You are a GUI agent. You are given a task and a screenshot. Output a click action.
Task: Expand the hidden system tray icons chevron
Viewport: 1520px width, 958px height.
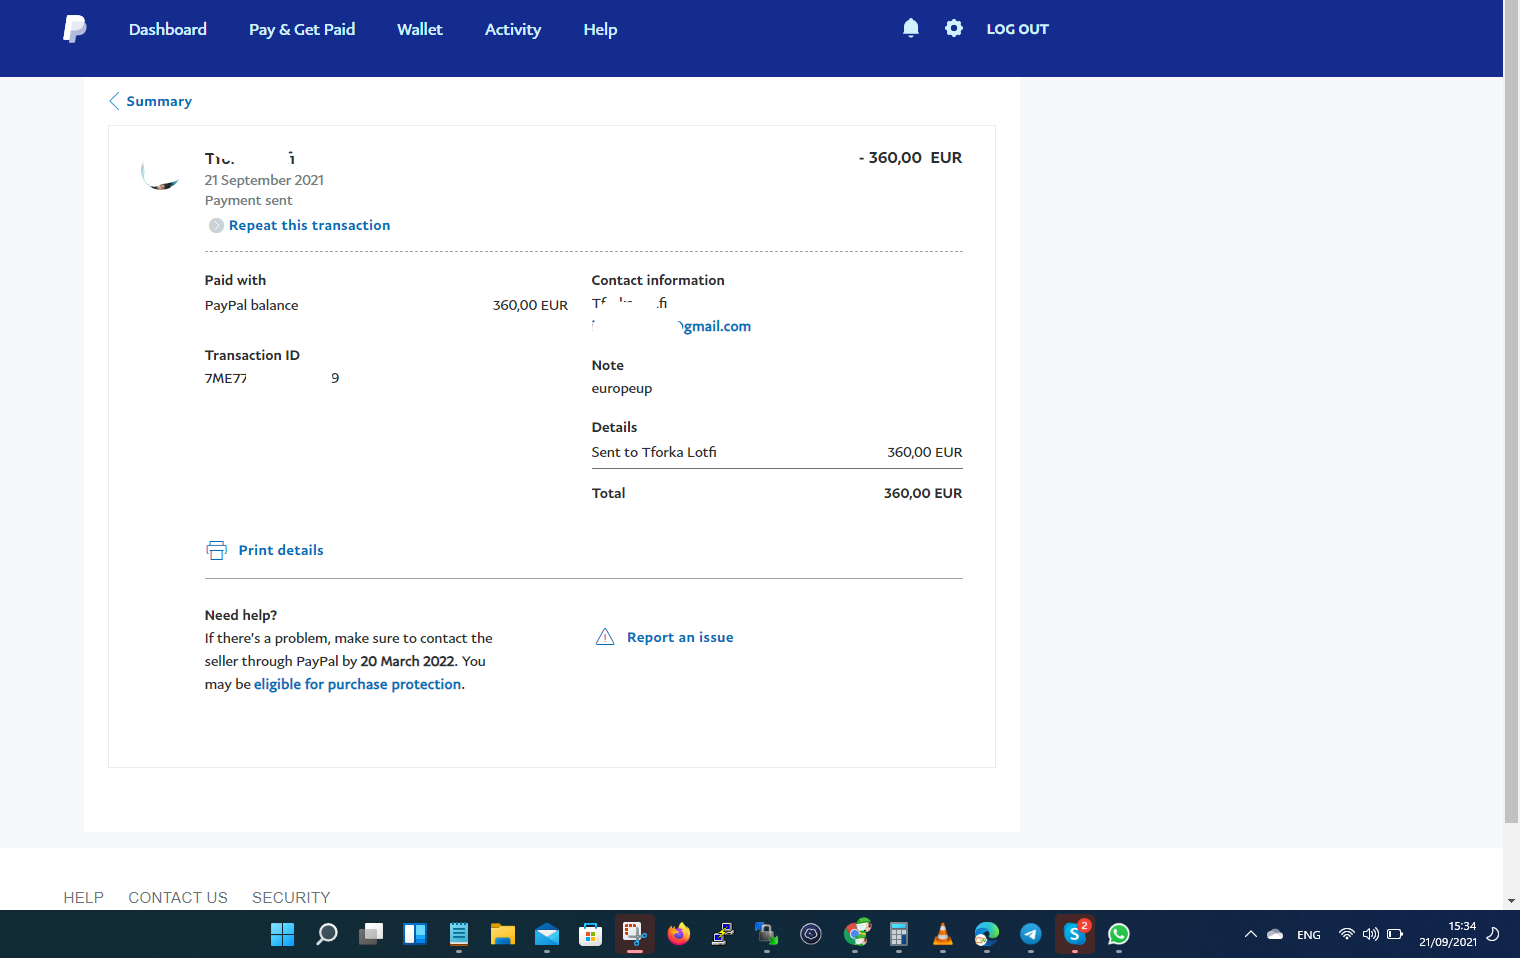(x=1251, y=934)
